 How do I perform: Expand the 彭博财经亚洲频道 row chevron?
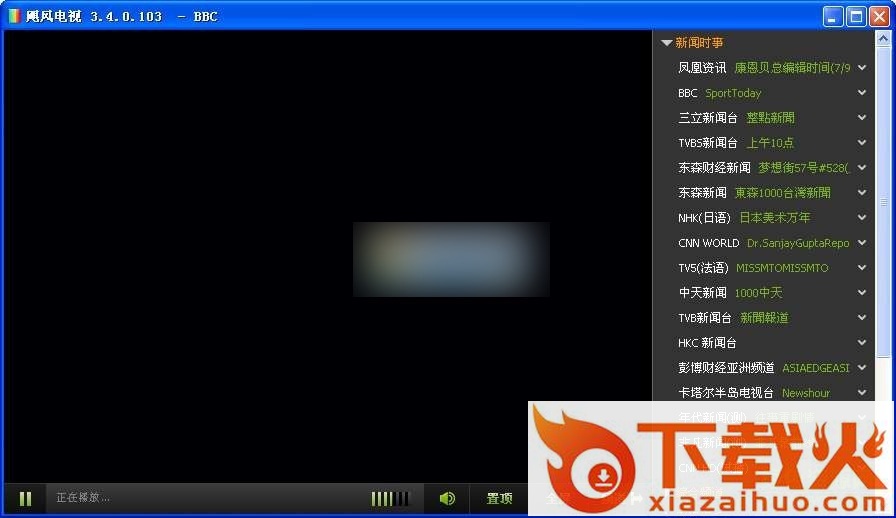(x=862, y=368)
